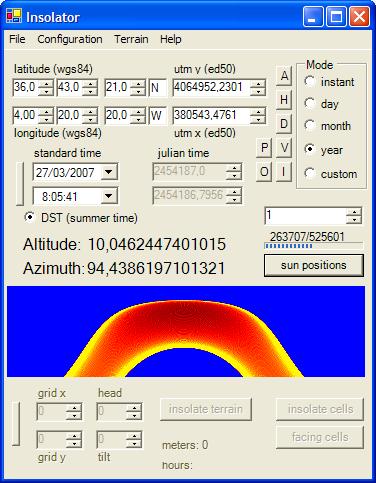Click the vertical bar beside standard time
376x483 pixels.
20,184
